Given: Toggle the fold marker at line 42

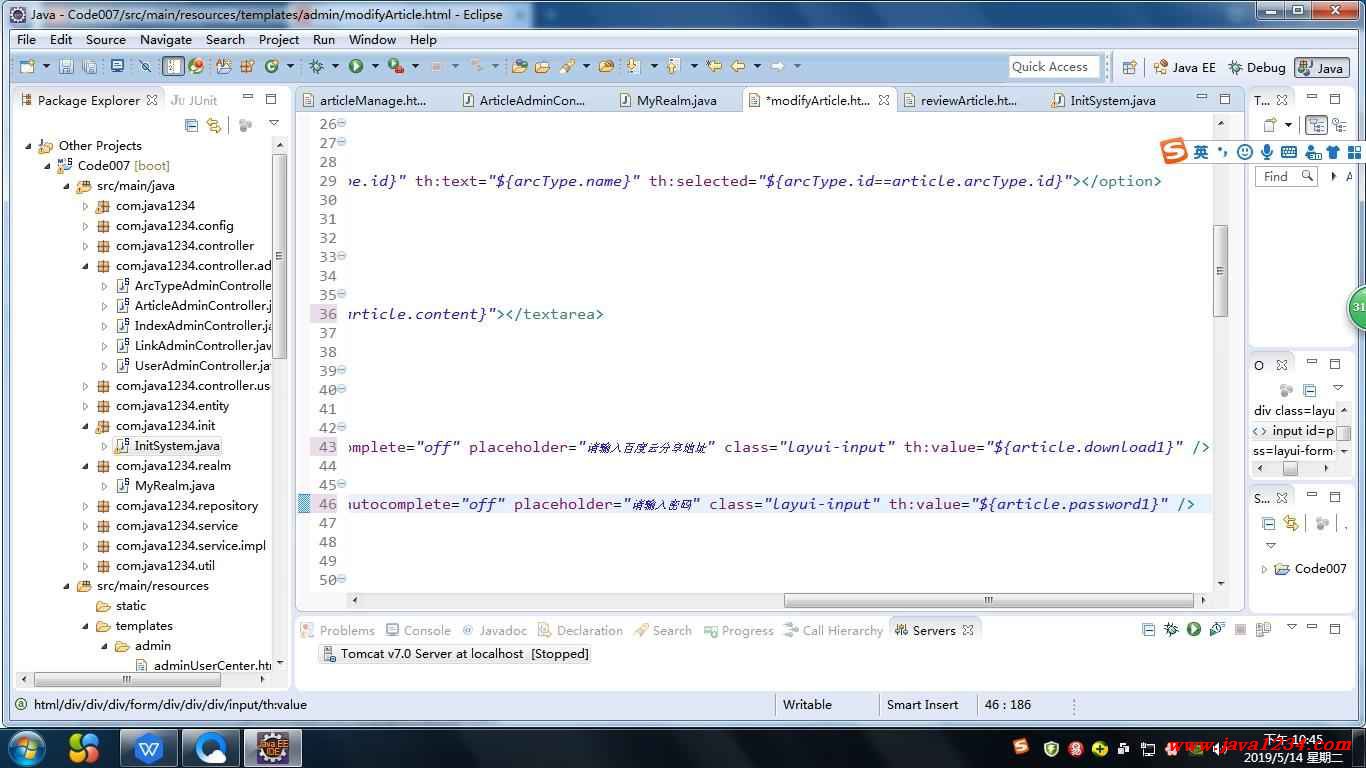Looking at the screenshot, I should coord(342,427).
